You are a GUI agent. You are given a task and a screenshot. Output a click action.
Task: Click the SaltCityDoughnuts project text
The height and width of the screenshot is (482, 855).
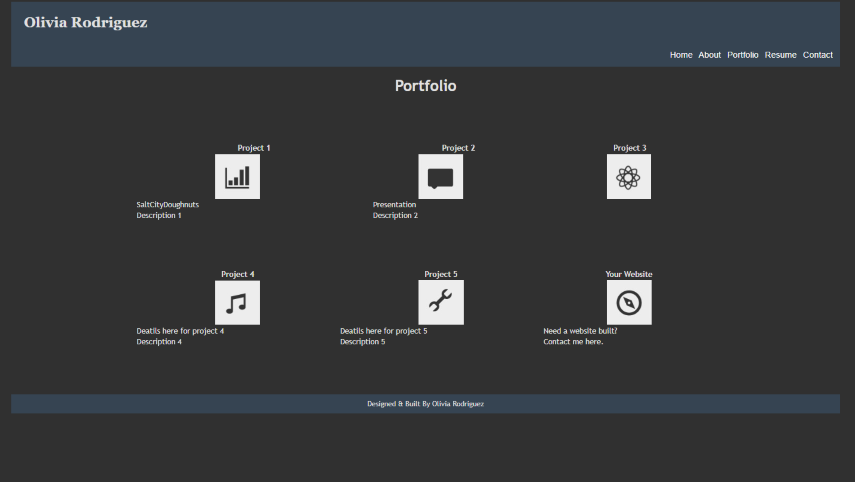click(x=168, y=204)
